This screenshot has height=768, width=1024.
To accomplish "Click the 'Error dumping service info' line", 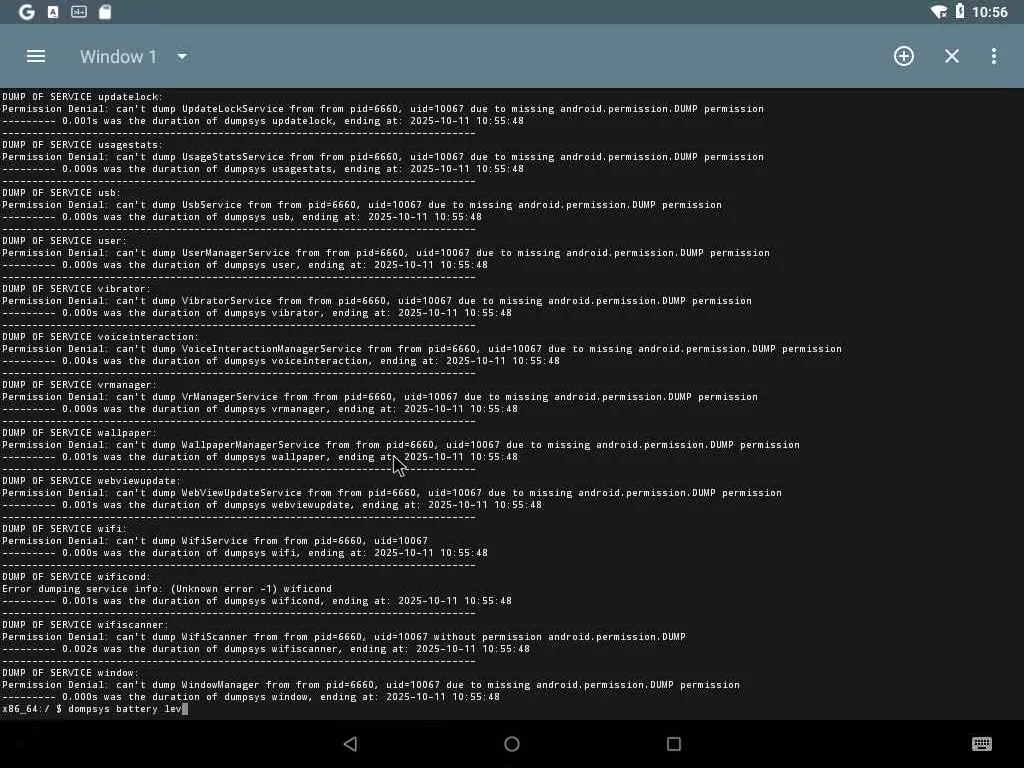I will [167, 588].
